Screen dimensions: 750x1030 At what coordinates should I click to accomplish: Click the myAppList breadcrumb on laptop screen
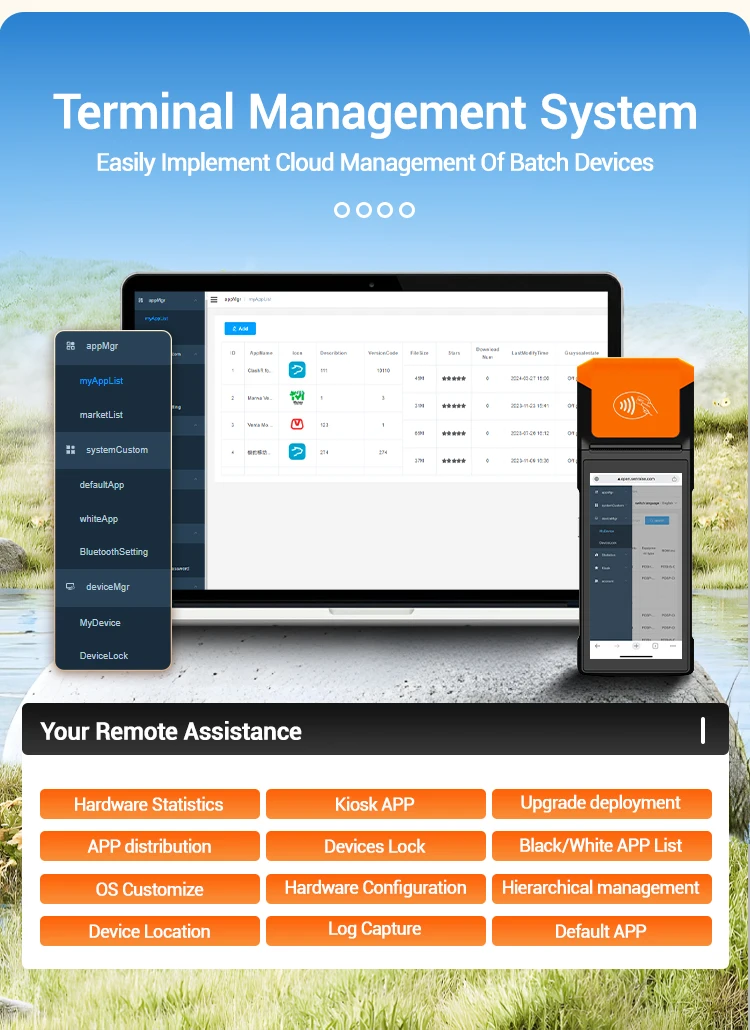[x=259, y=300]
